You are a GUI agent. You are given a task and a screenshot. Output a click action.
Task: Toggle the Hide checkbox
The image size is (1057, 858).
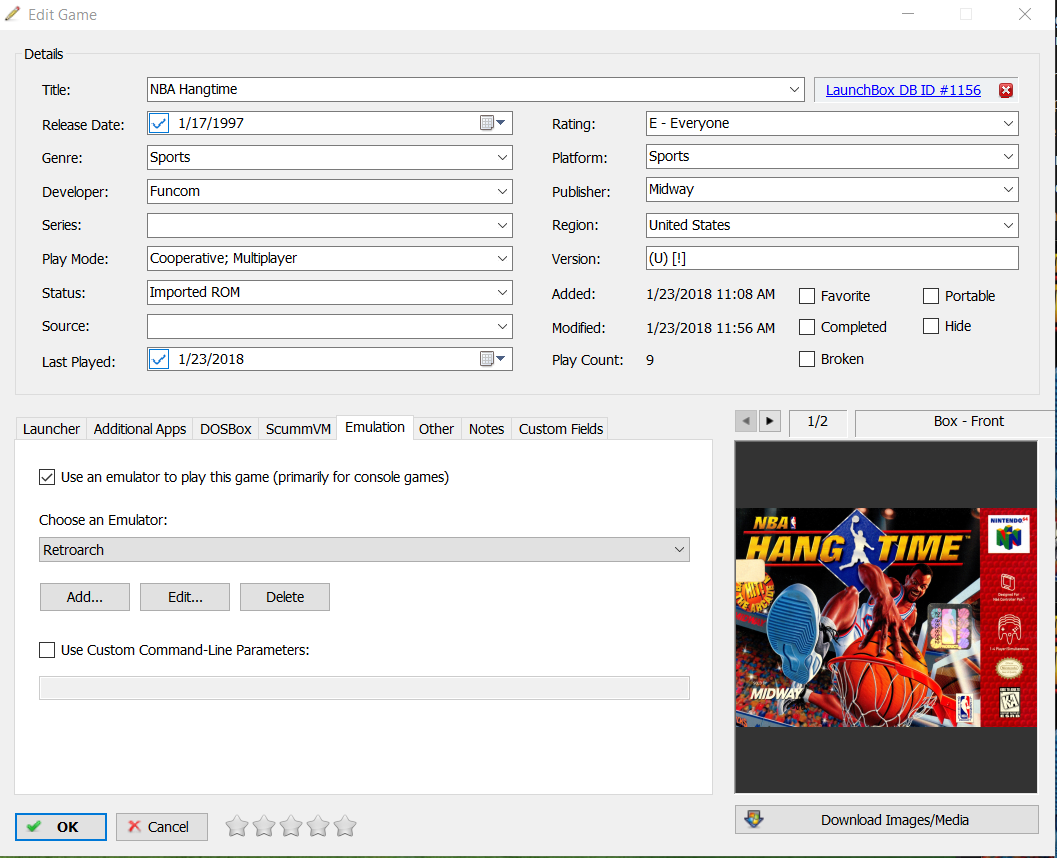[x=931, y=326]
